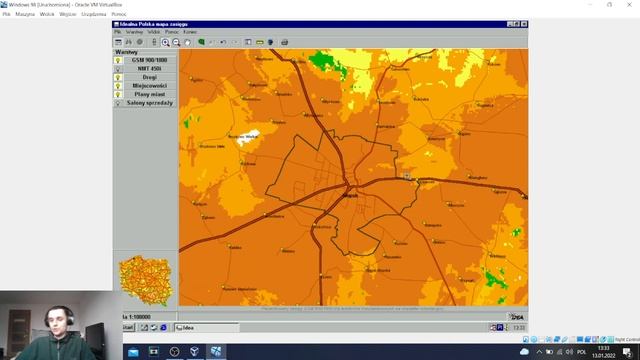The height and width of the screenshot is (360, 640).
Task: Open the VirtualBox Maszyna menu
Action: click(25, 14)
